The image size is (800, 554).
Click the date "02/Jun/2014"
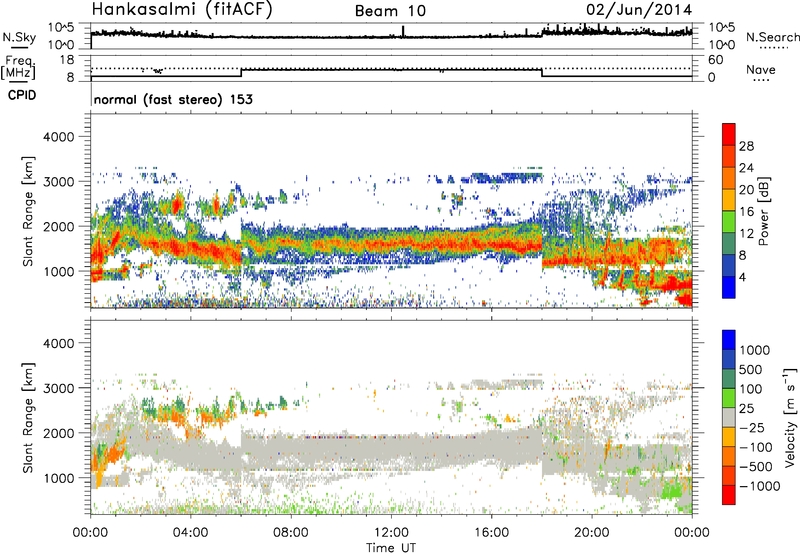(639, 10)
